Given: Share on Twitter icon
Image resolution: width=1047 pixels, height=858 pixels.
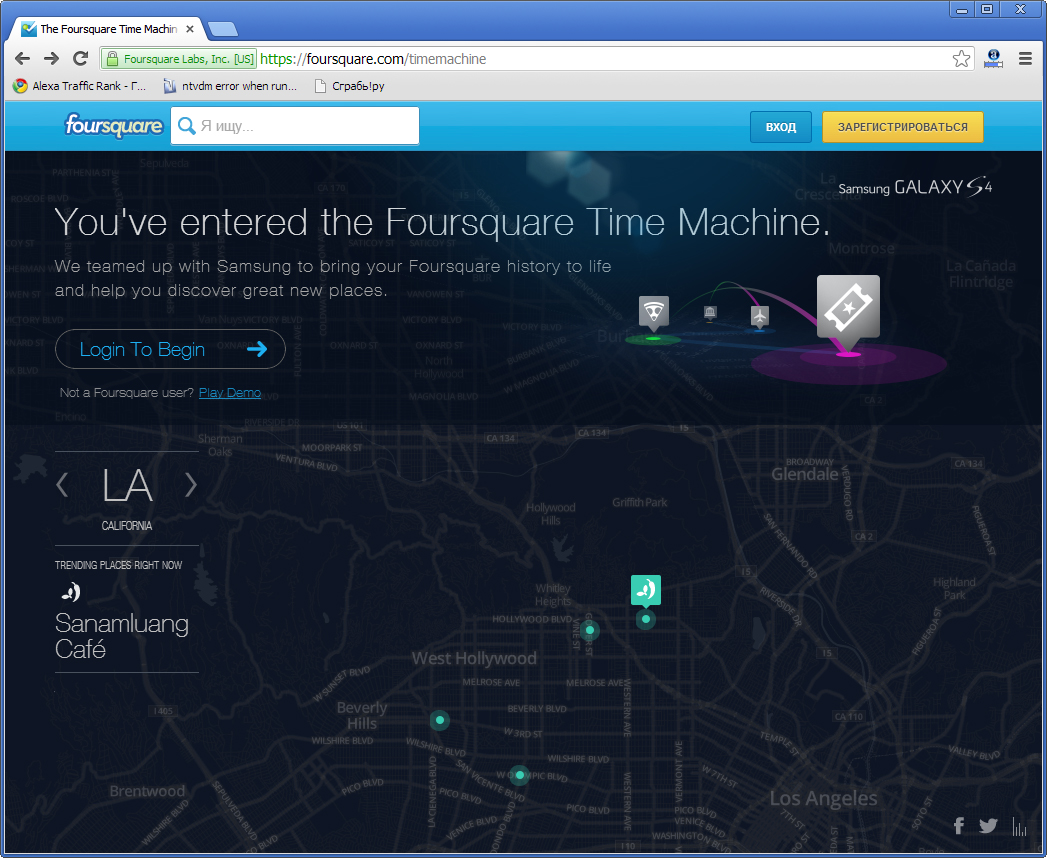Looking at the screenshot, I should (988, 826).
